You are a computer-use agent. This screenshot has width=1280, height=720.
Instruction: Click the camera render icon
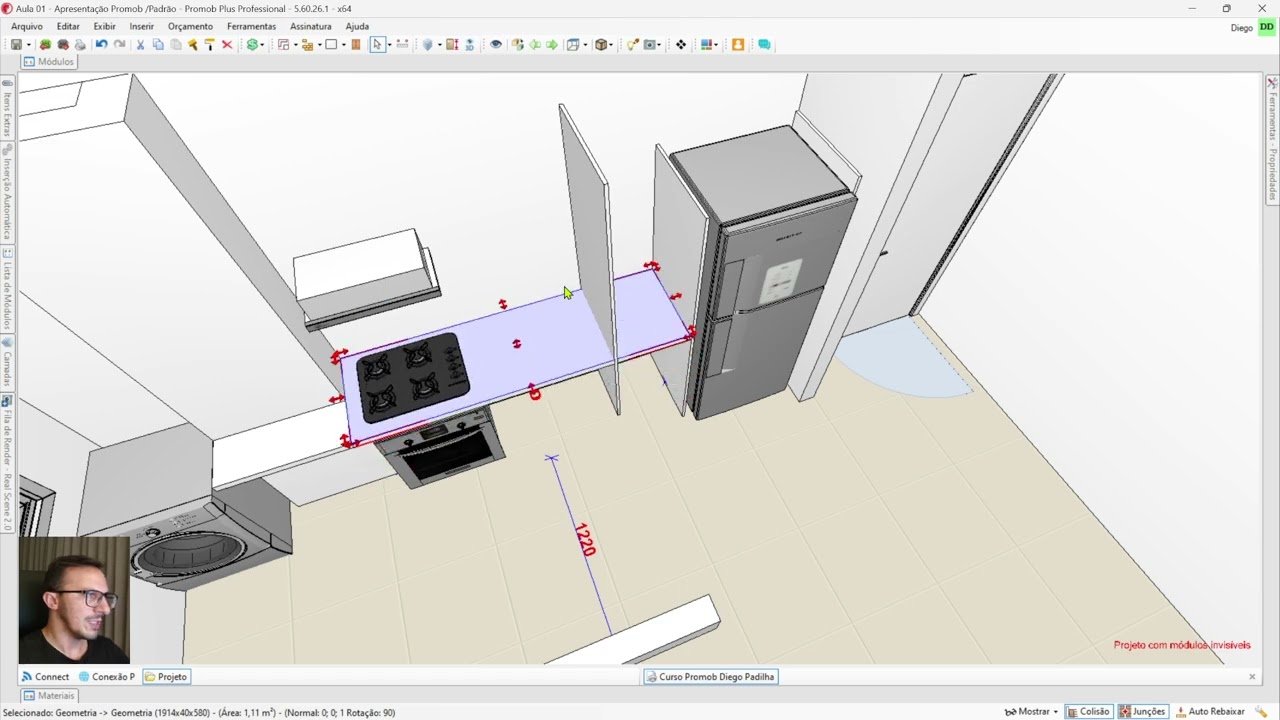(650, 44)
